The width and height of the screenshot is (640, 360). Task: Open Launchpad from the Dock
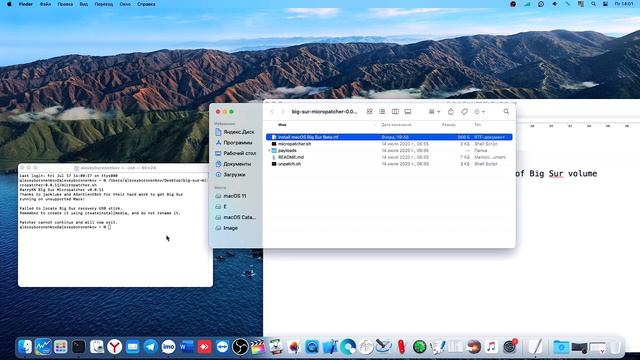tap(60, 347)
